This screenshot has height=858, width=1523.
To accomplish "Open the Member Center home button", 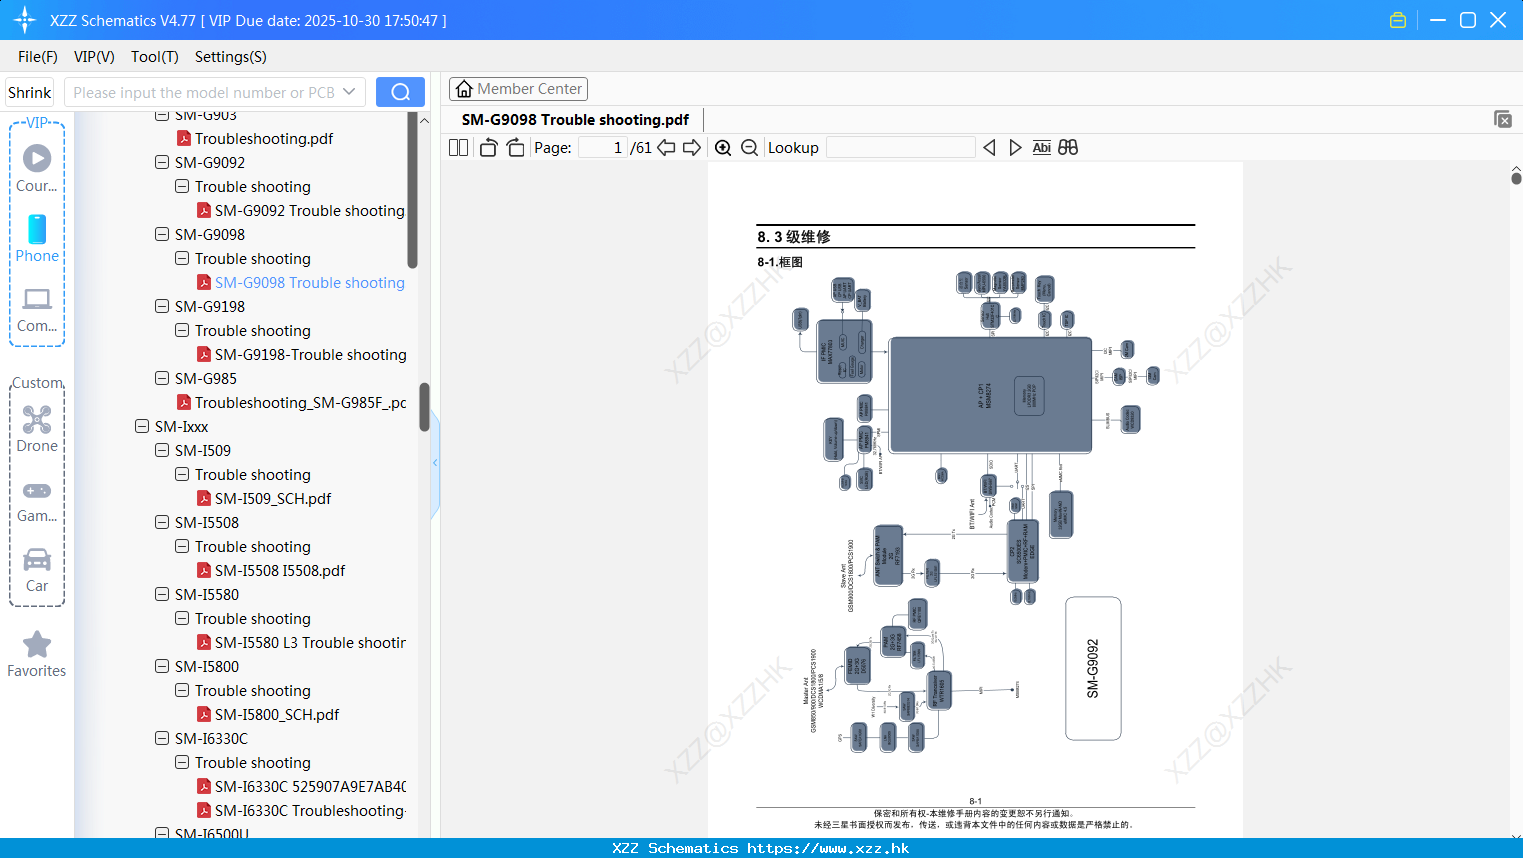I will click(518, 89).
